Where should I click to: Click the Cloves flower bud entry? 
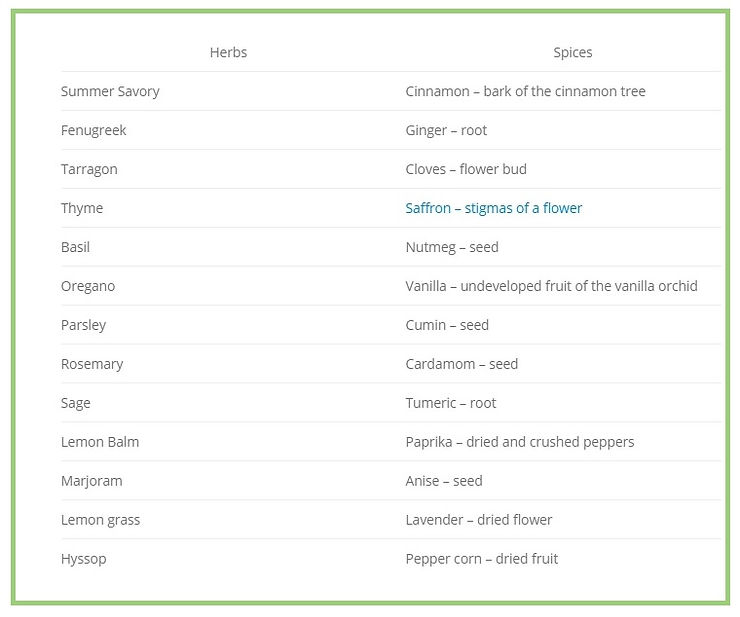coord(466,169)
